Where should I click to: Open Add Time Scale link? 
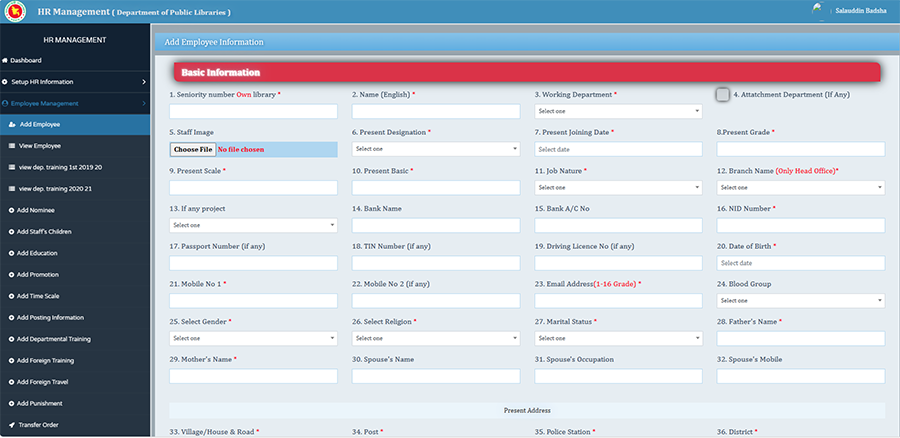[x=38, y=296]
